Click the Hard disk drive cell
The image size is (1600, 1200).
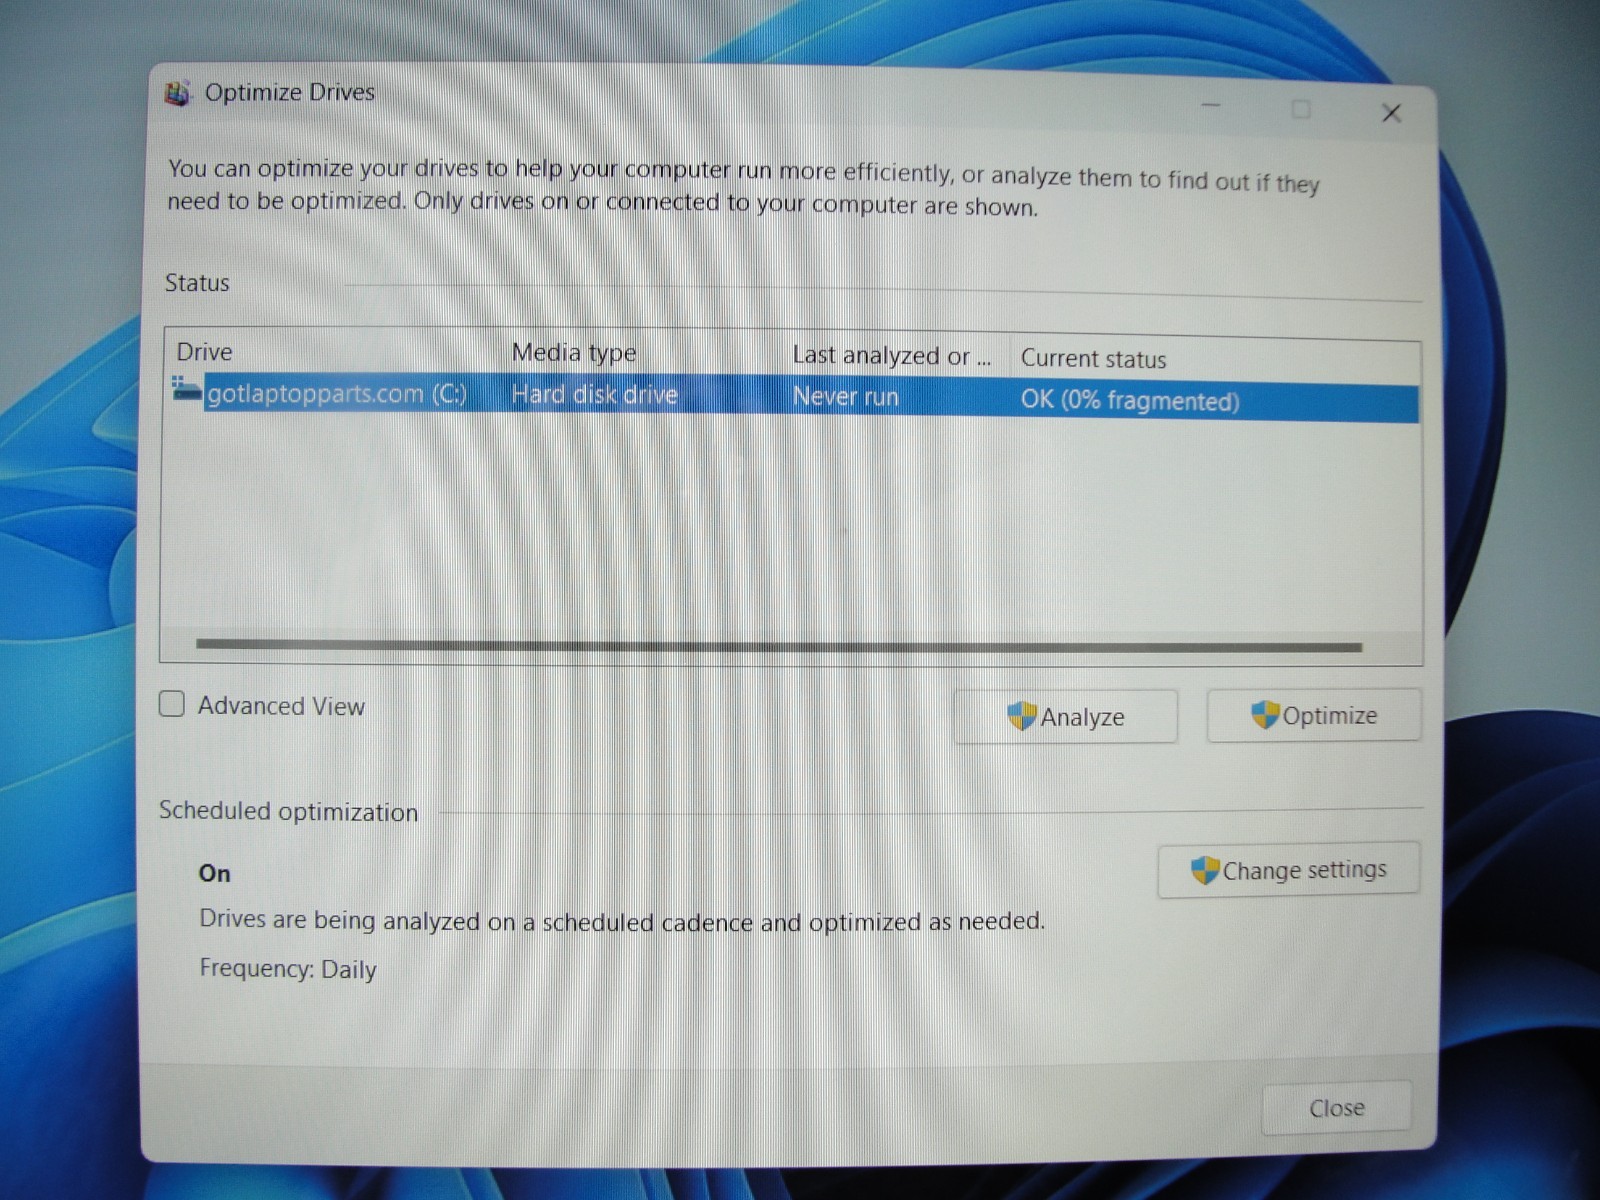(595, 395)
